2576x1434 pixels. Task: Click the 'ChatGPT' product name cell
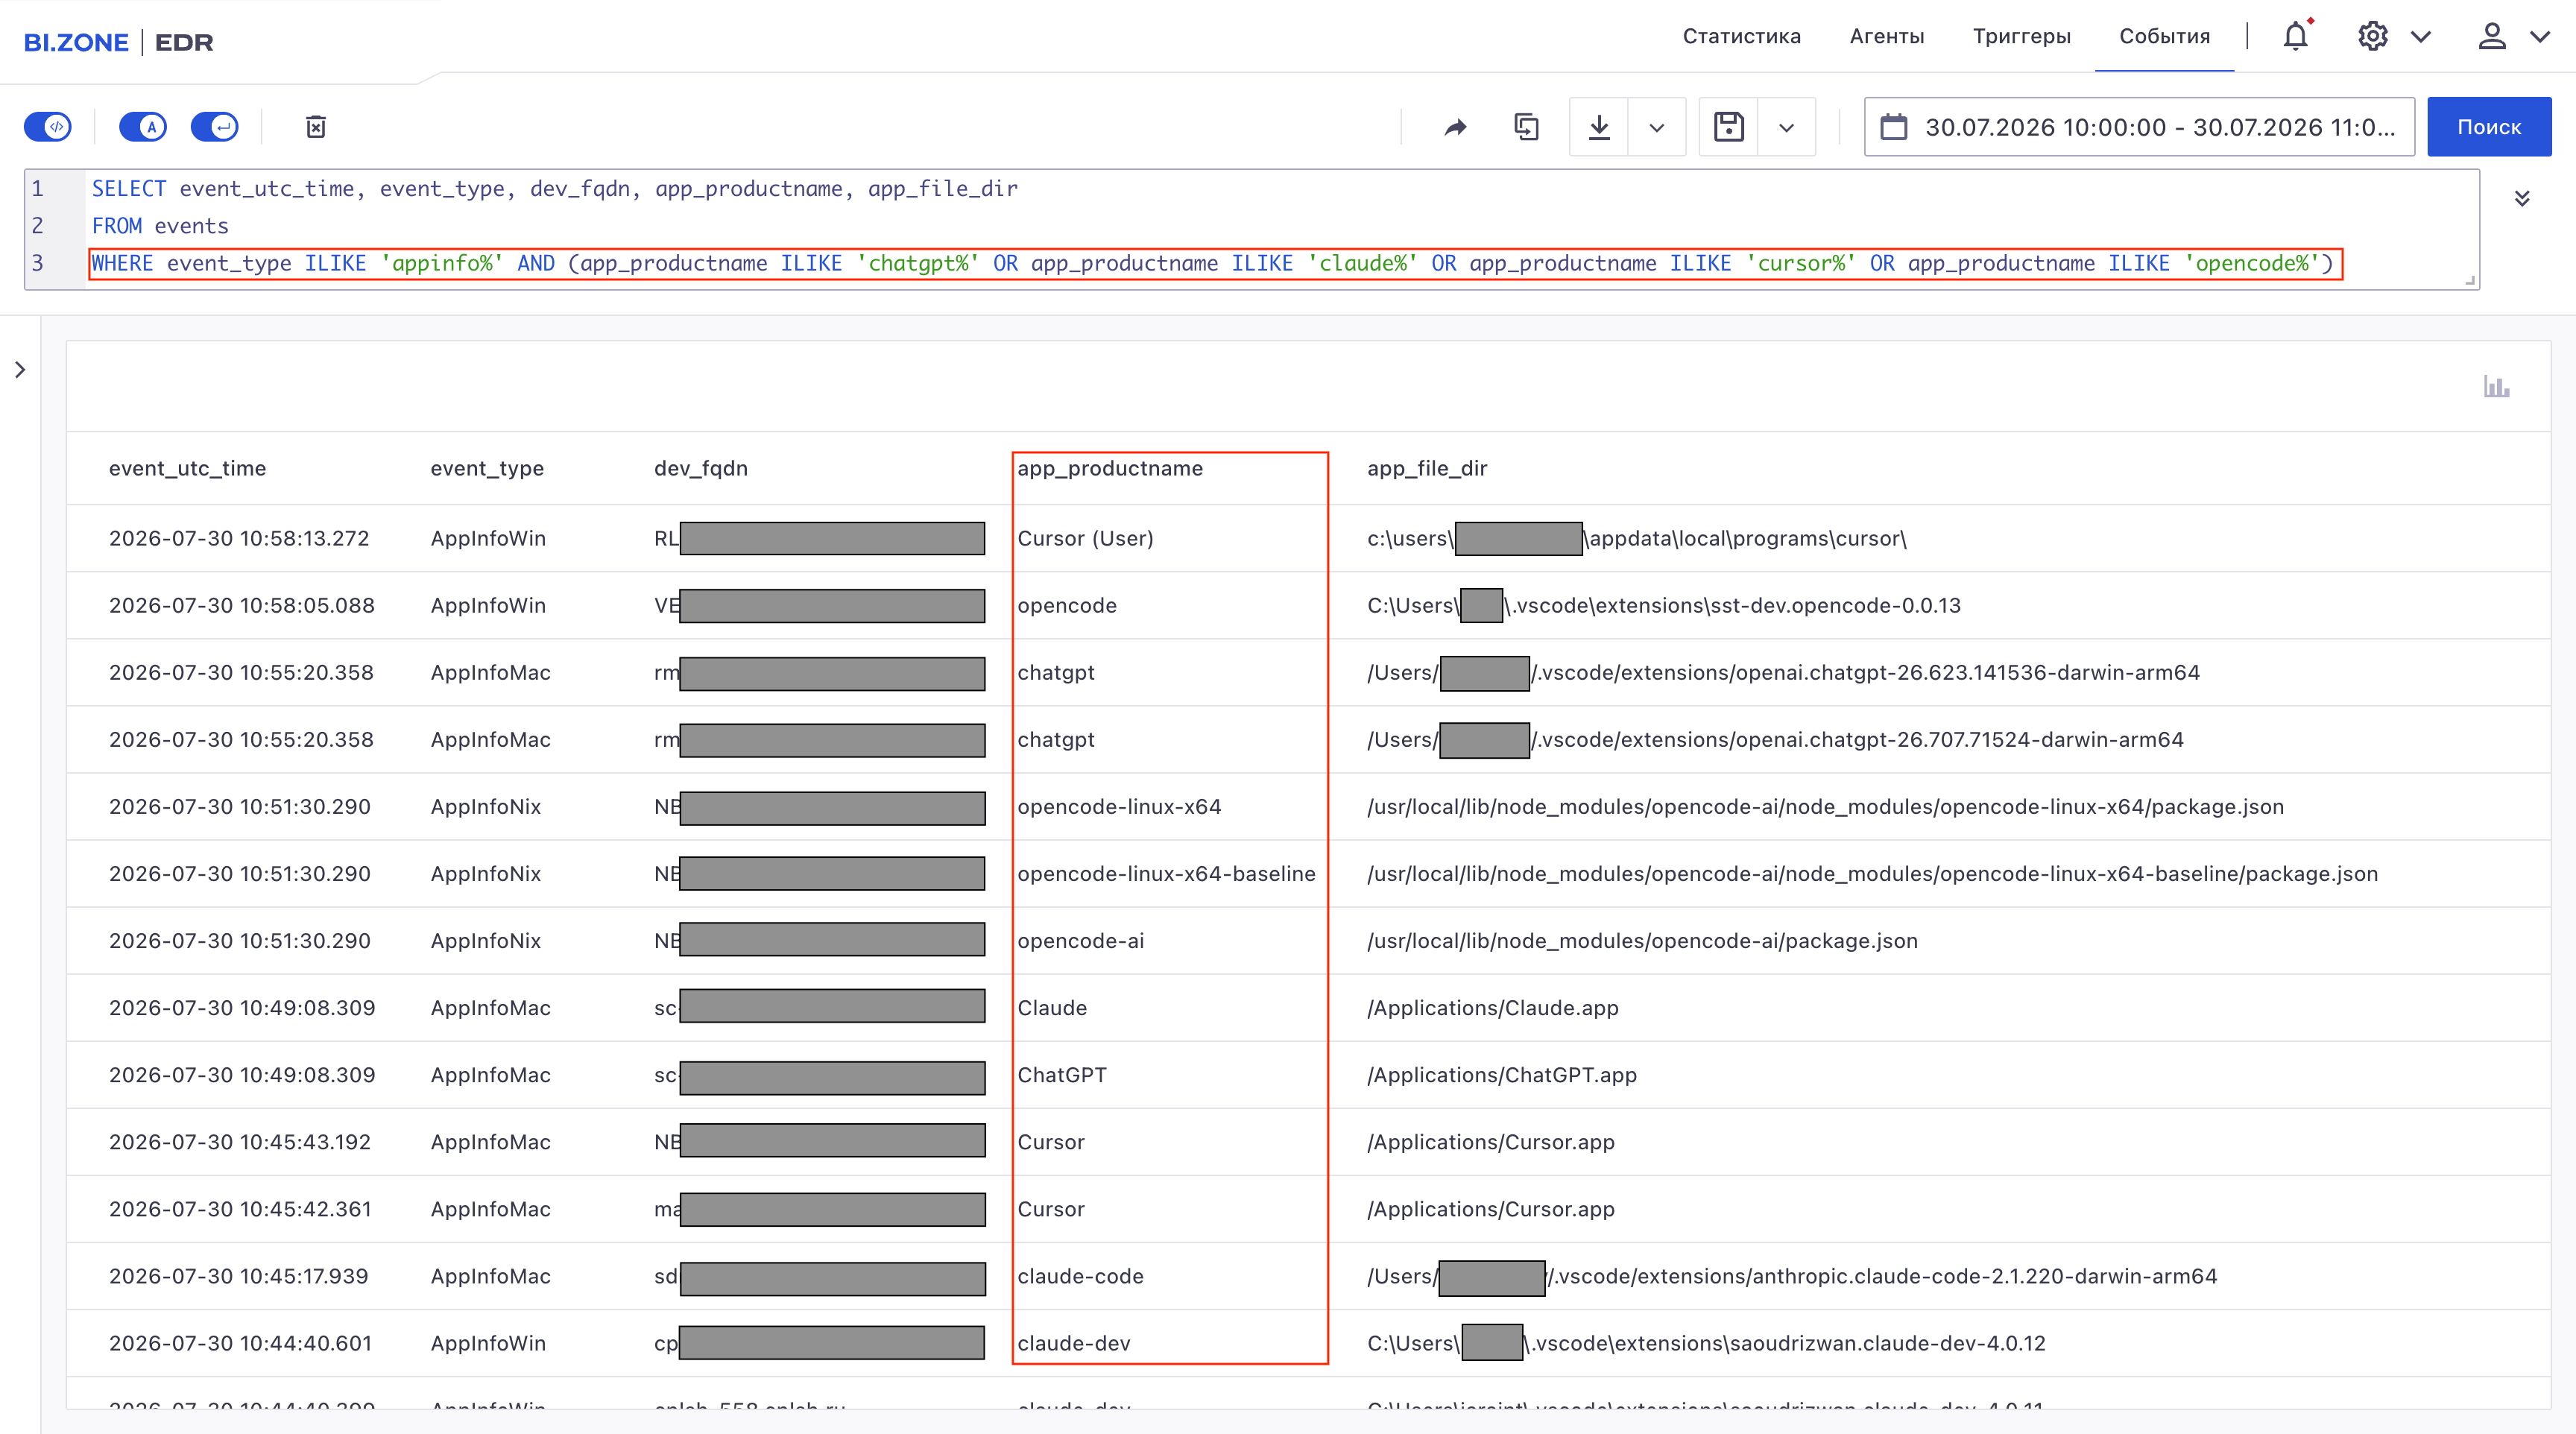coord(1062,1074)
